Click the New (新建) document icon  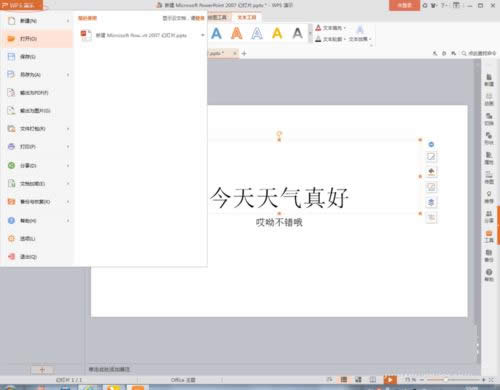pyautogui.click(x=12, y=21)
